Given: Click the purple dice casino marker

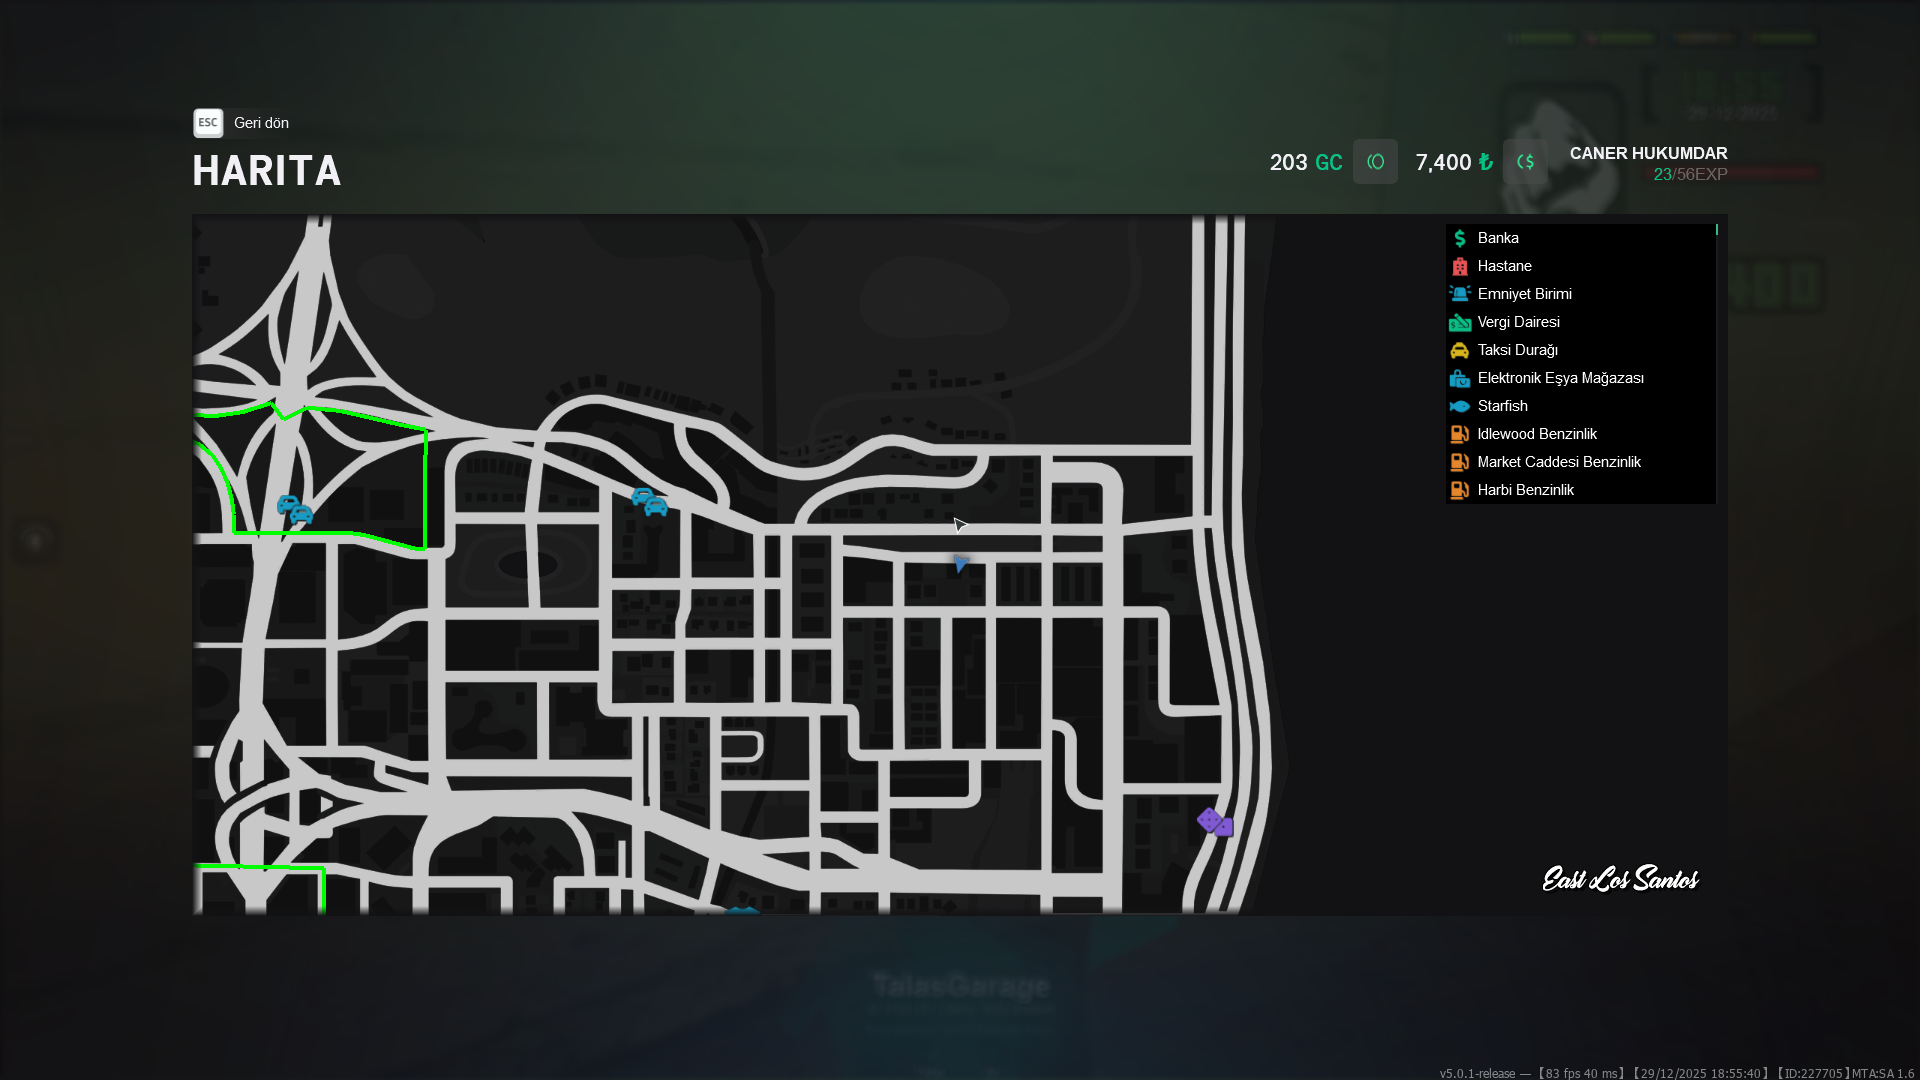Looking at the screenshot, I should click(x=1215, y=822).
